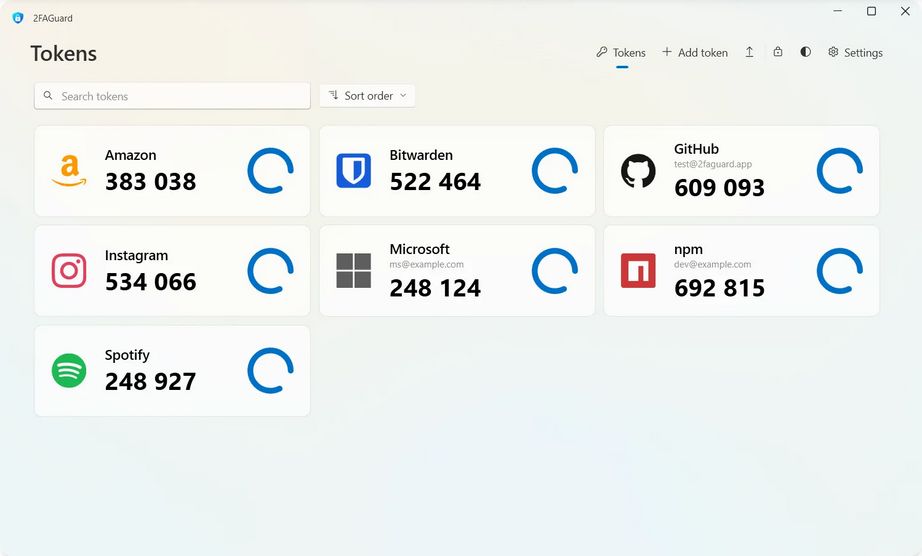Click the magnifier icon in search box

coord(48,95)
